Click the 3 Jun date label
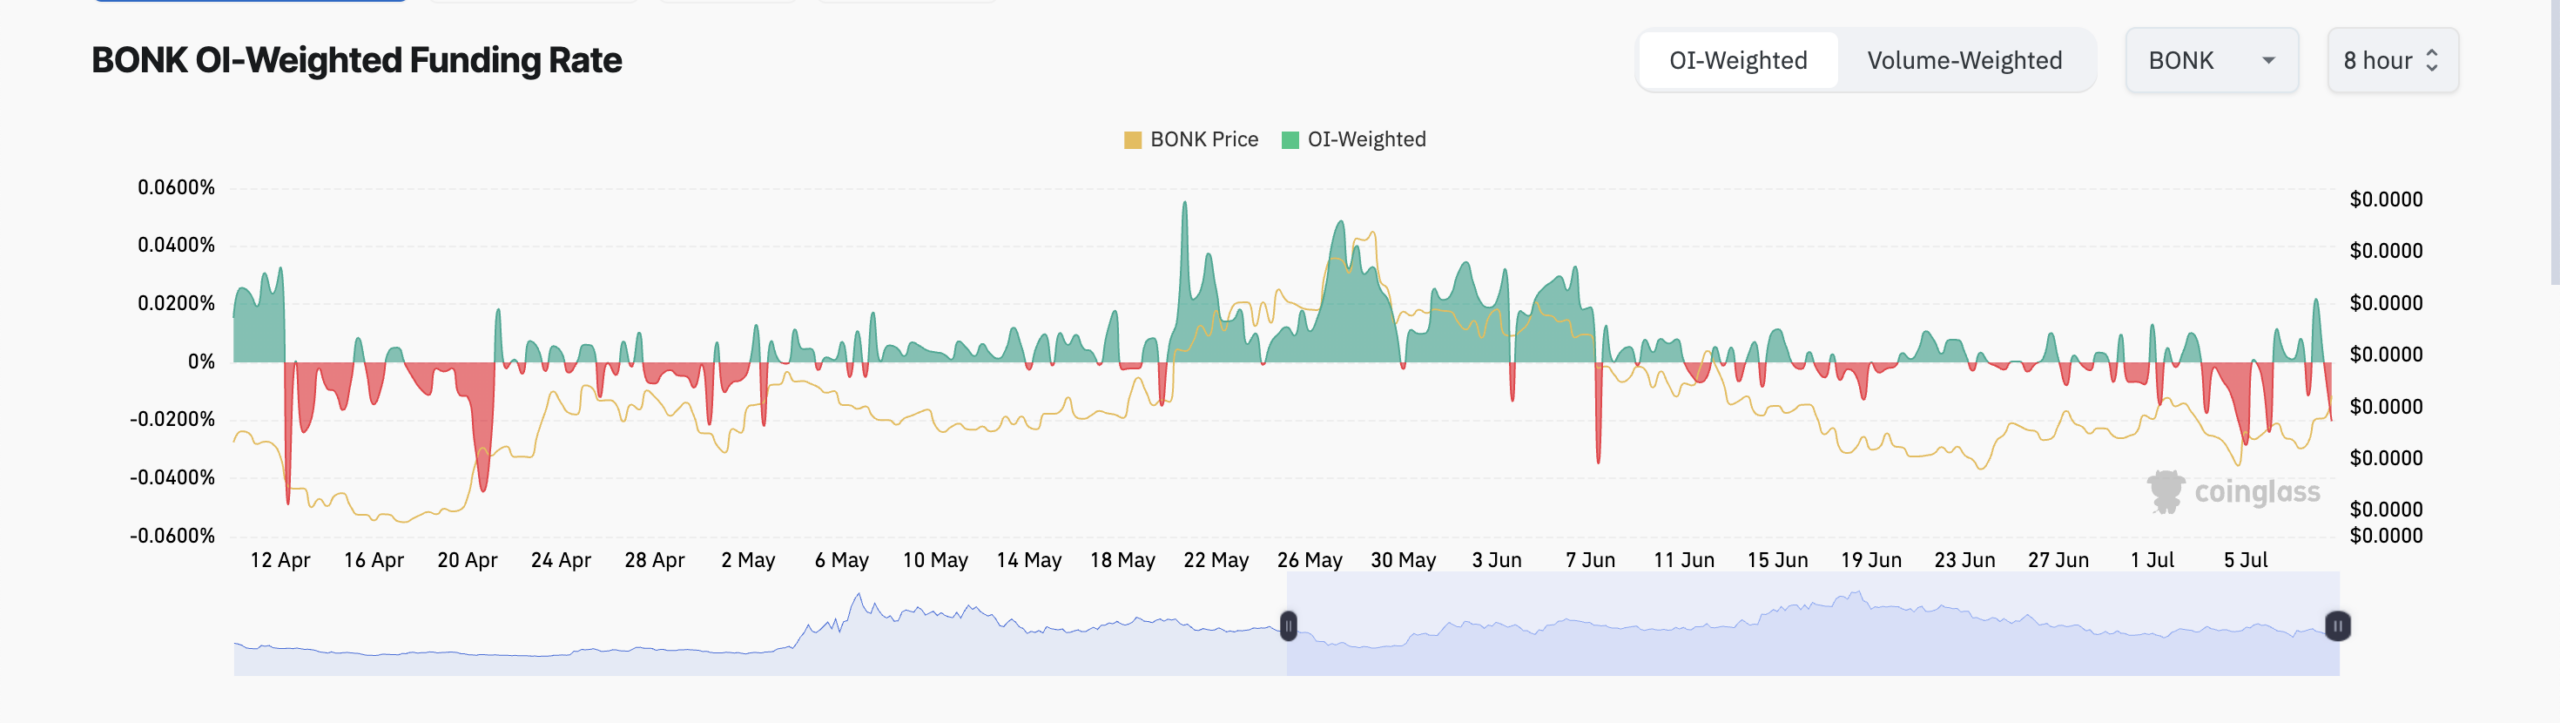This screenshot has width=2560, height=723. coord(1497,560)
